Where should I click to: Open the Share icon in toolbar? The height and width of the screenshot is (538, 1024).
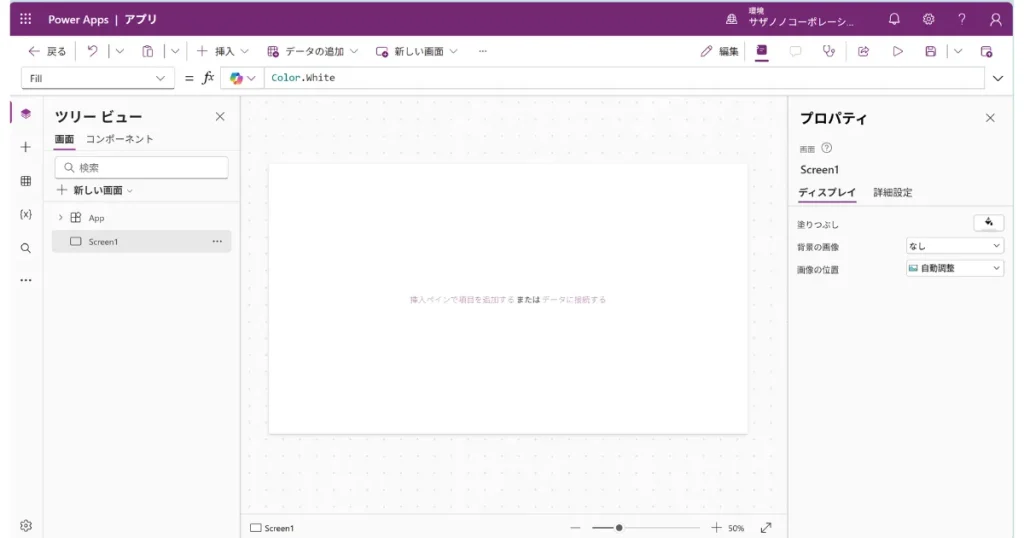(x=863, y=51)
